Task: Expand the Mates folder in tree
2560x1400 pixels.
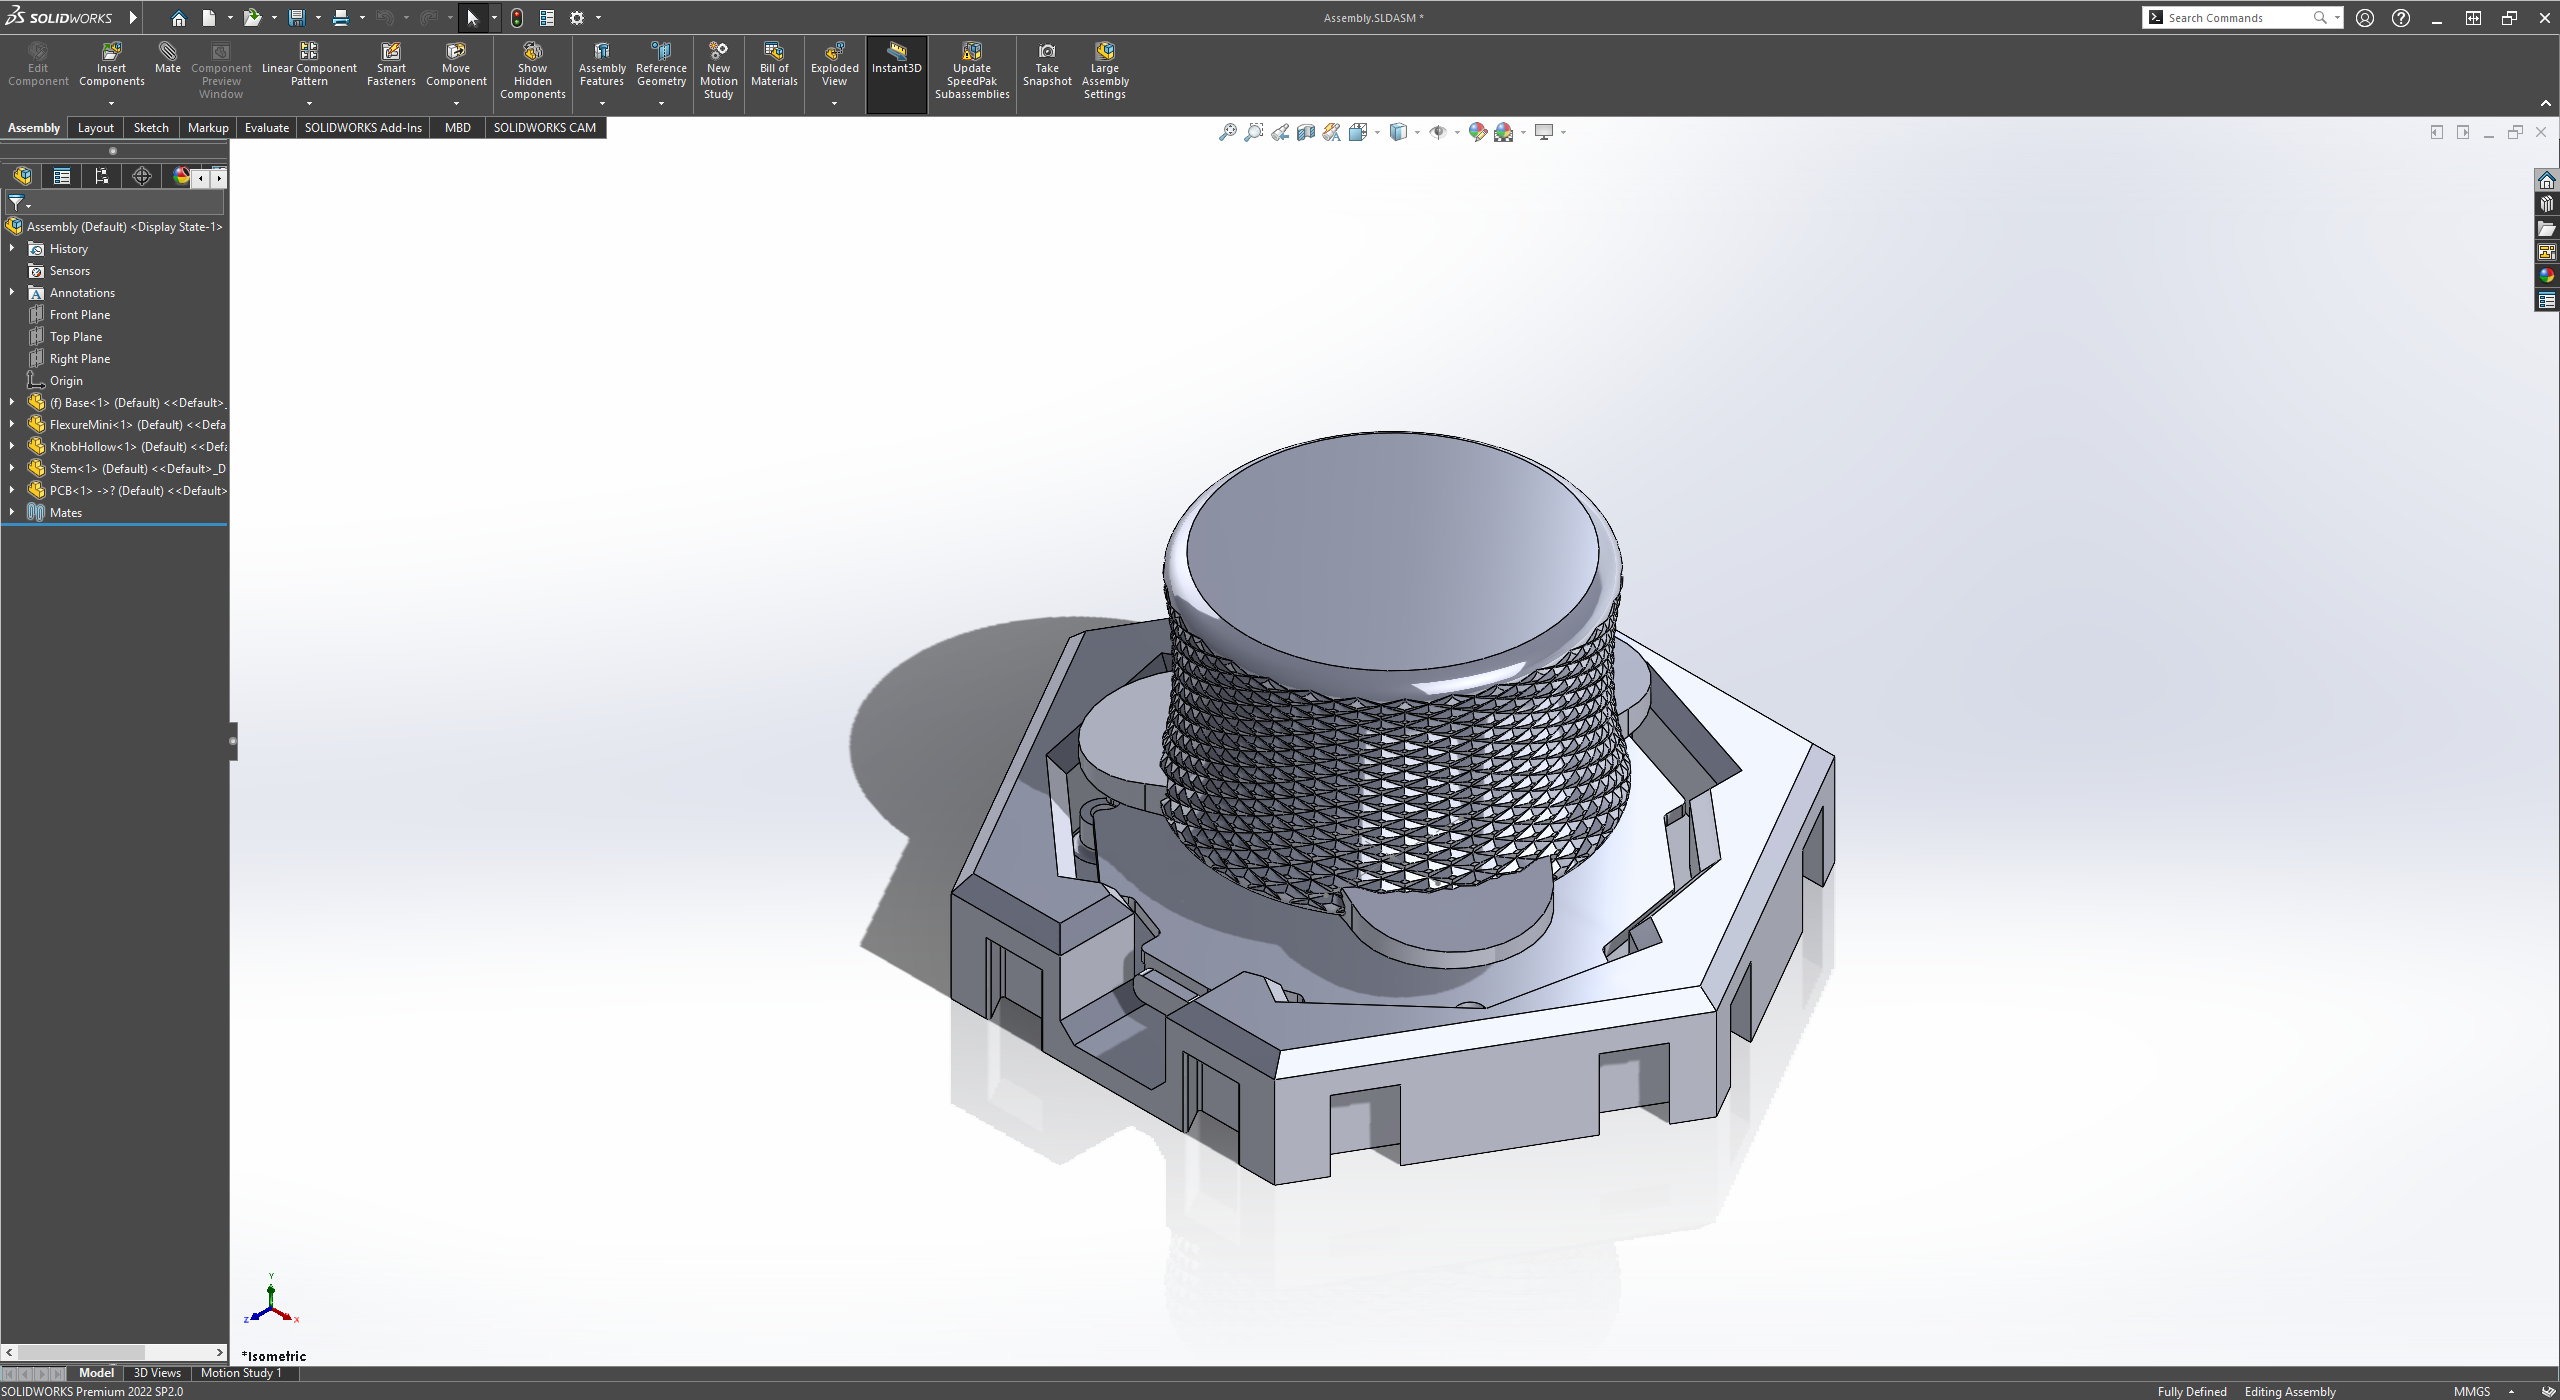Action: pos(12,512)
